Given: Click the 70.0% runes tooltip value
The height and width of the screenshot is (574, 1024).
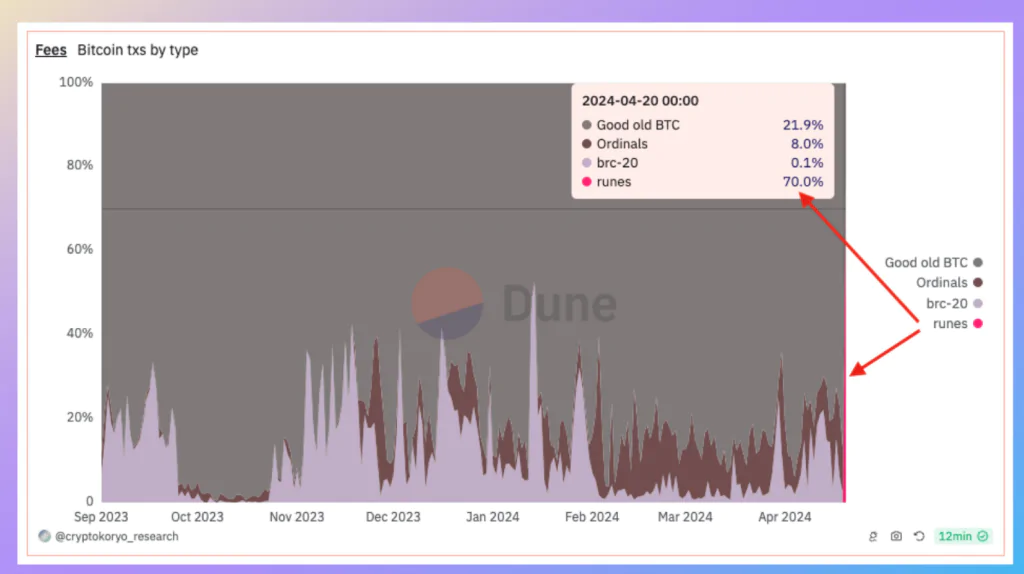Looking at the screenshot, I should pos(803,182).
